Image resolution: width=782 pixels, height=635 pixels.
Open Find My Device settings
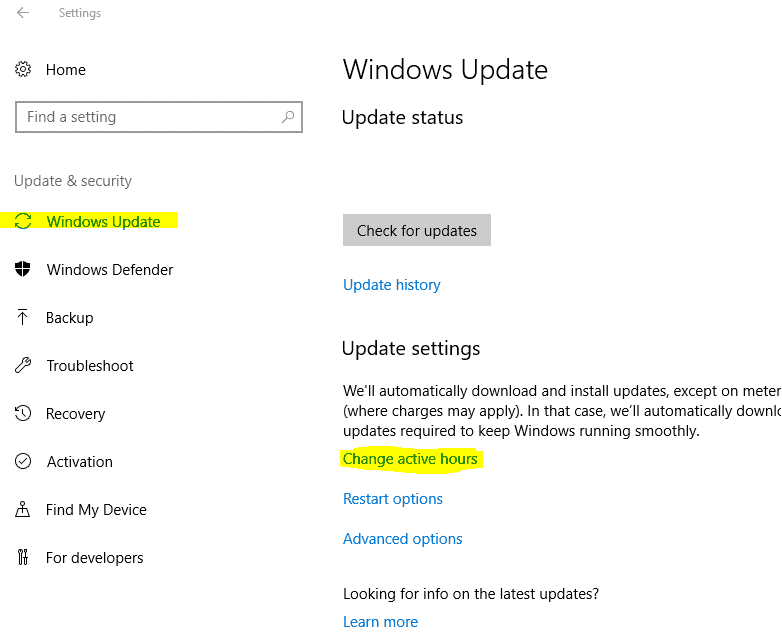(96, 510)
